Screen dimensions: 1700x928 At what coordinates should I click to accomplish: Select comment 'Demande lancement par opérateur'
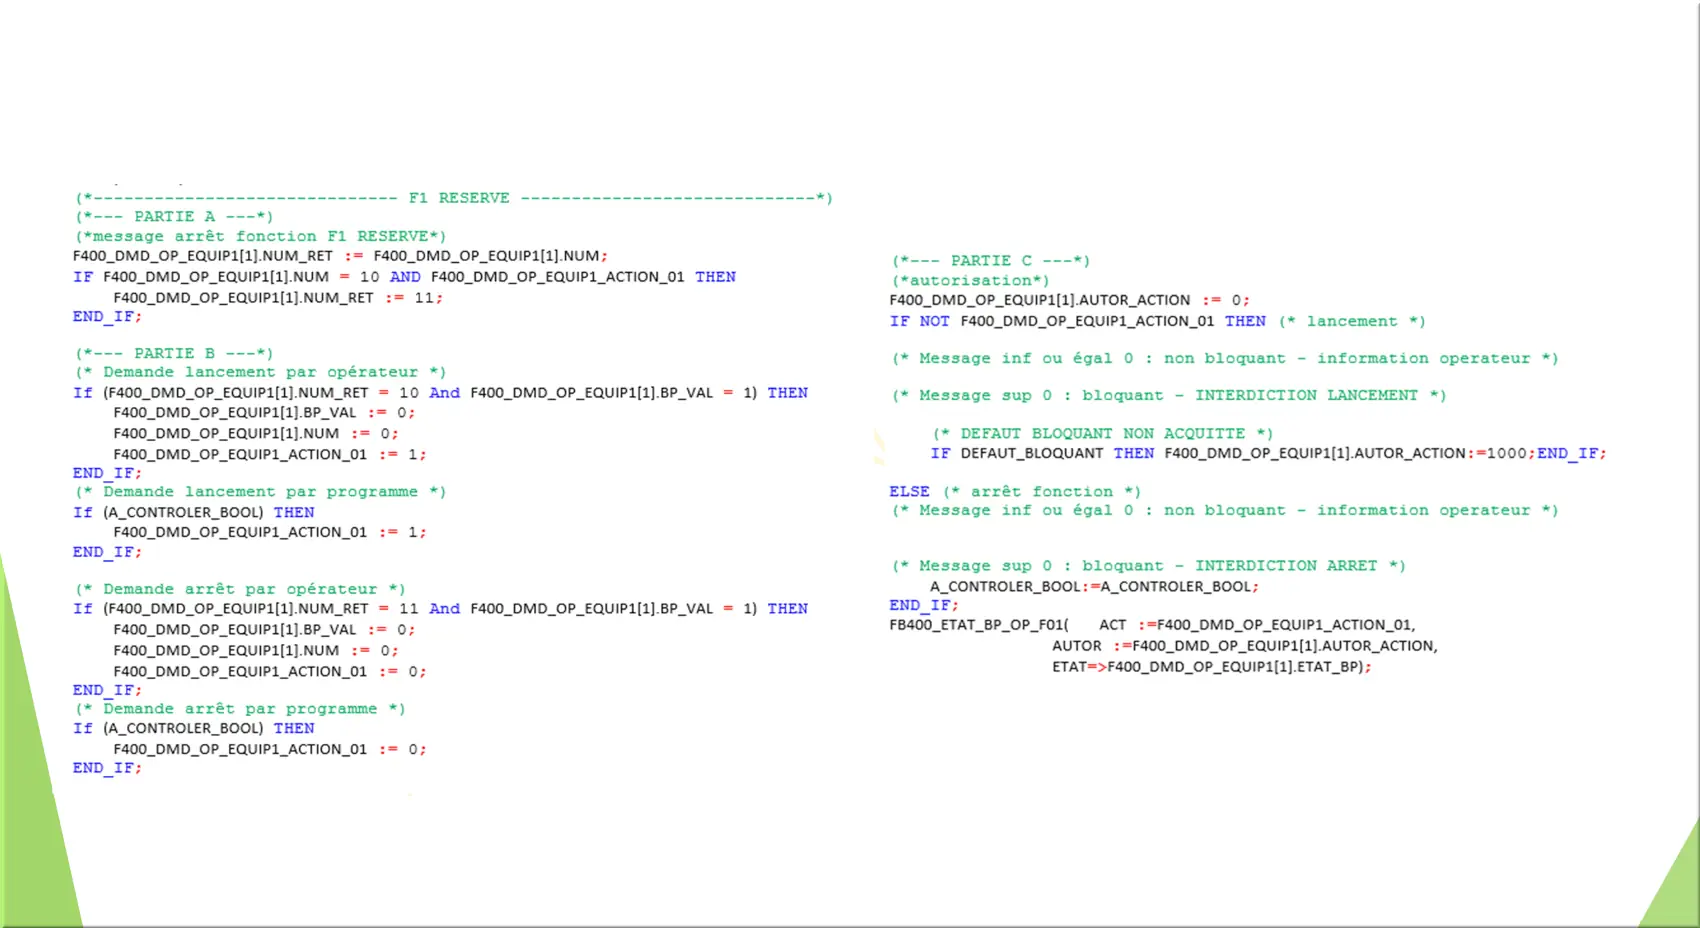pyautogui.click(x=261, y=372)
